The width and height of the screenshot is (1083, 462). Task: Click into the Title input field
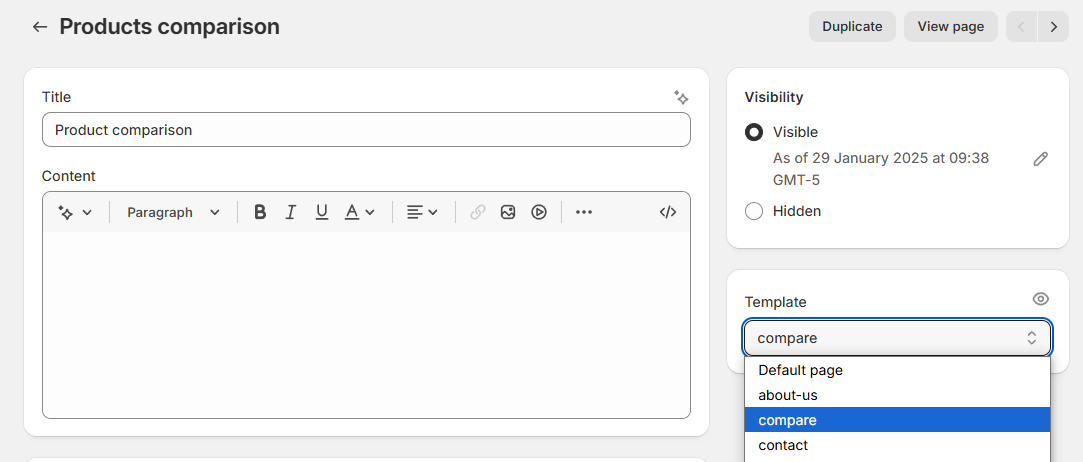point(366,130)
